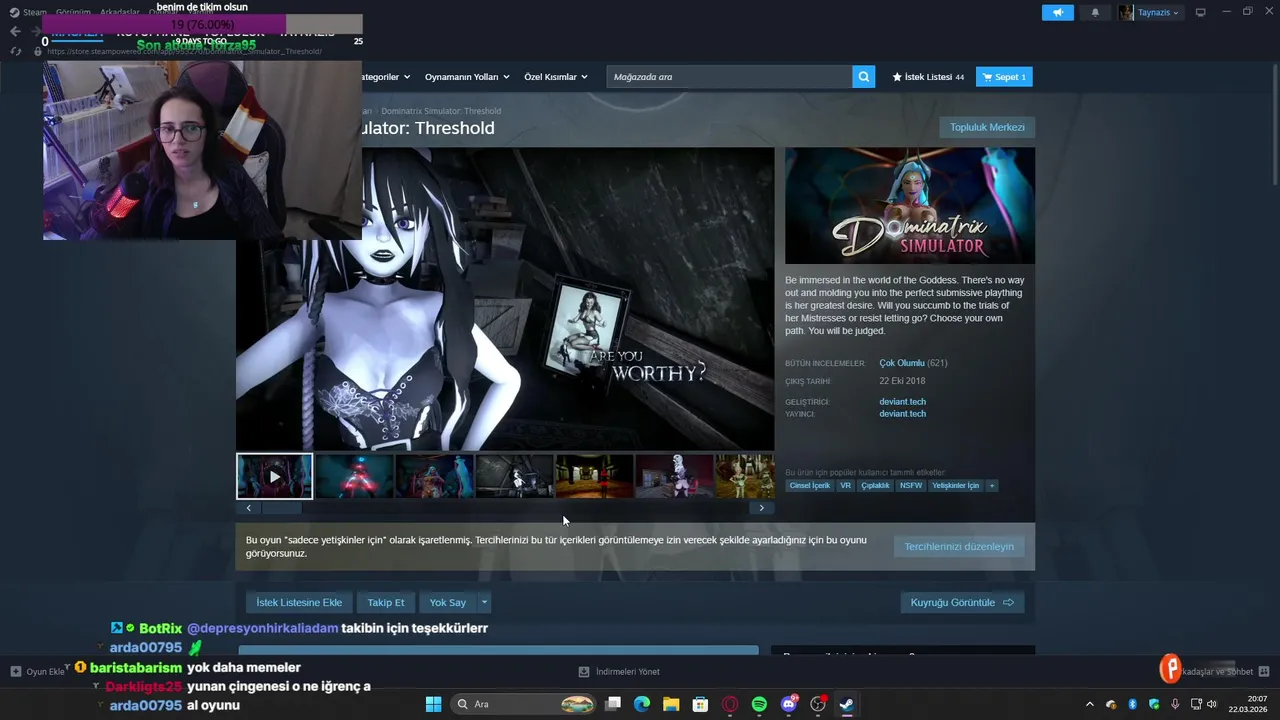Type in the Mağazada ara search field
This screenshot has width=1280, height=720.
(729, 77)
